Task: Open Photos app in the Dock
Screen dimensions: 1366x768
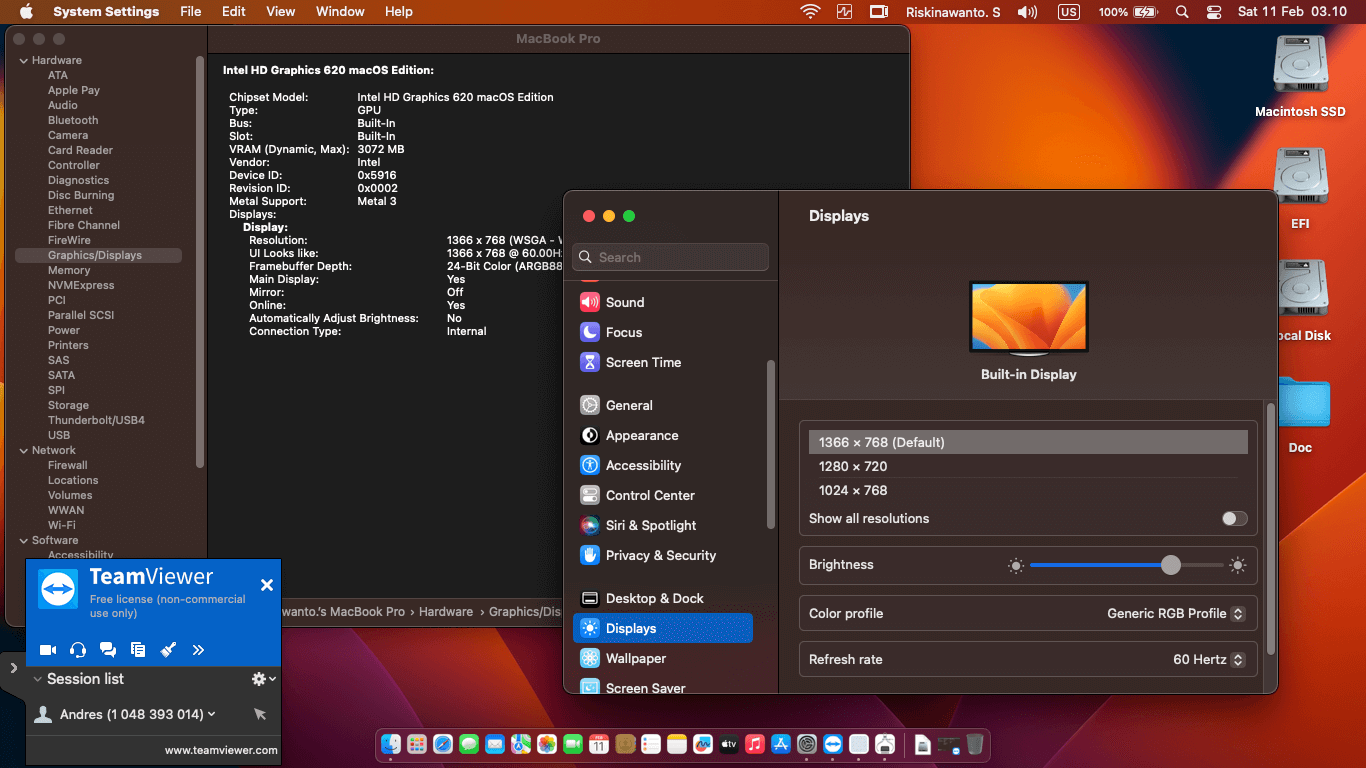Action: (x=547, y=744)
